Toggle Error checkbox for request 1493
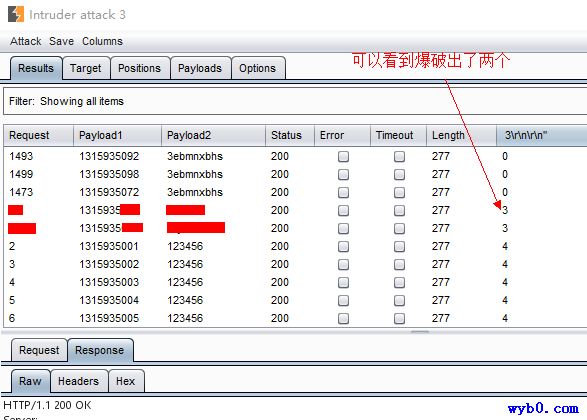587x420 pixels. pos(343,156)
